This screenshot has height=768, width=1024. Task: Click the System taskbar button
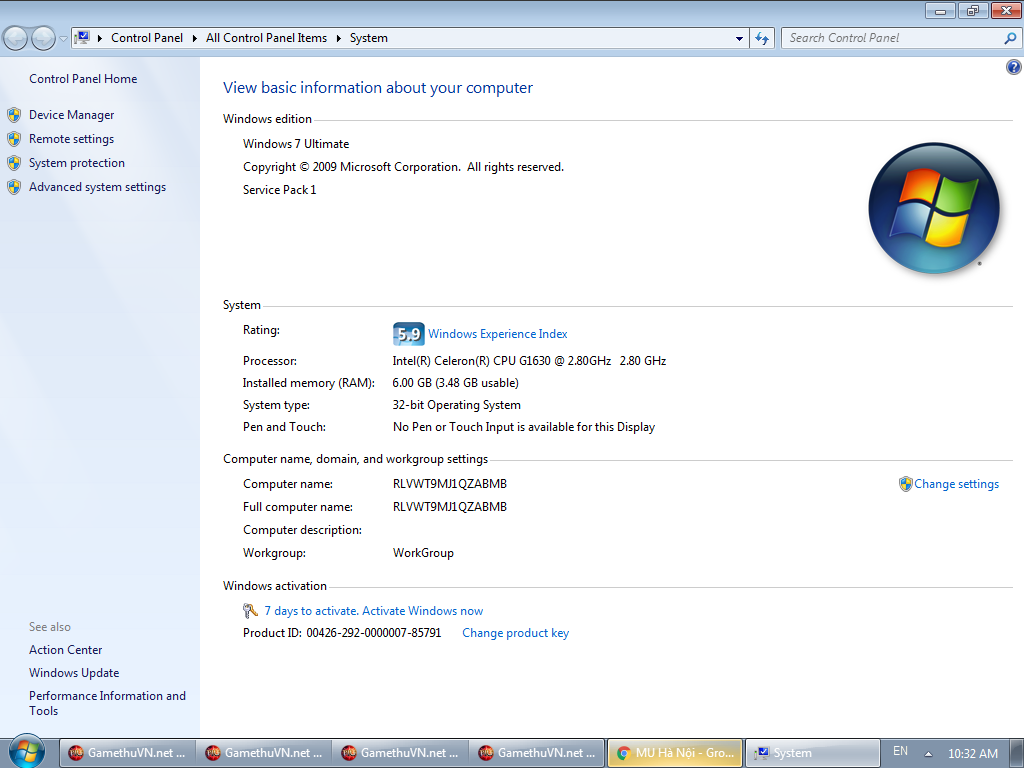coord(812,753)
